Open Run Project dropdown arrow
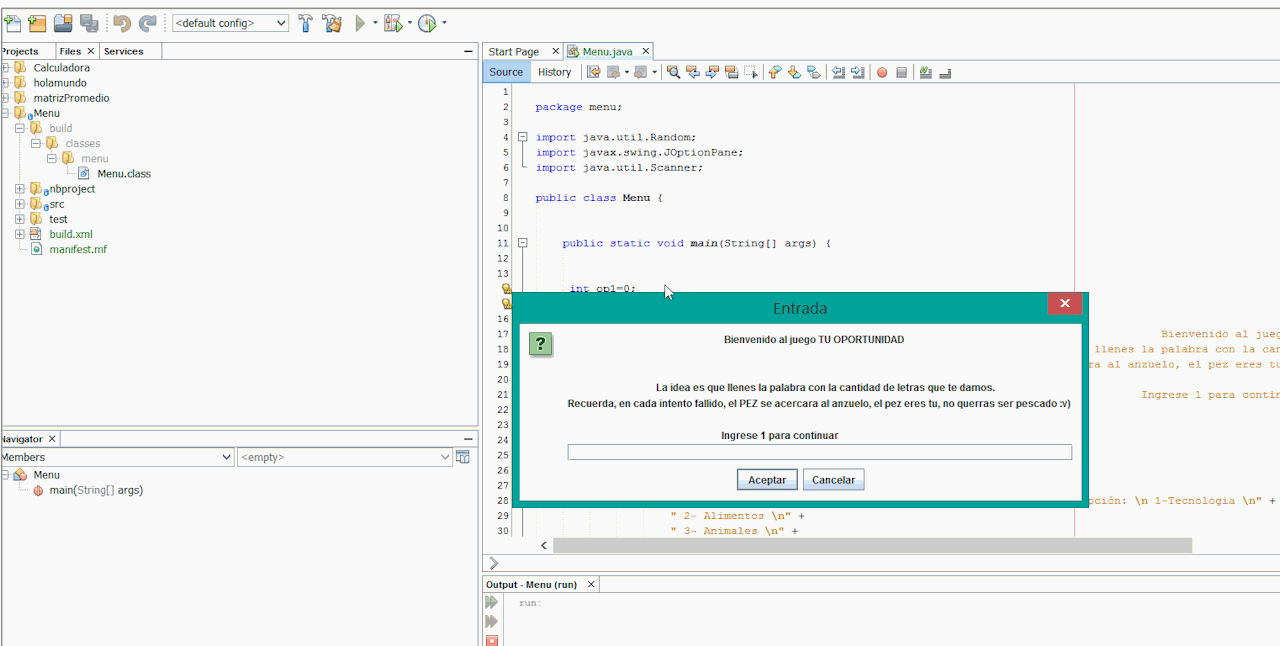Viewport: 1280px width, 646px height. (376, 23)
